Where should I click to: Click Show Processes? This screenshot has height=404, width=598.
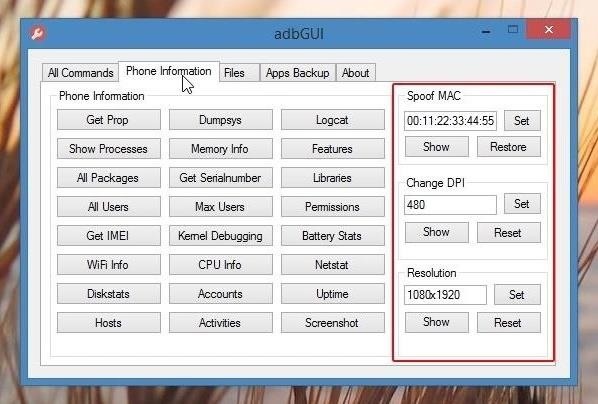[109, 149]
